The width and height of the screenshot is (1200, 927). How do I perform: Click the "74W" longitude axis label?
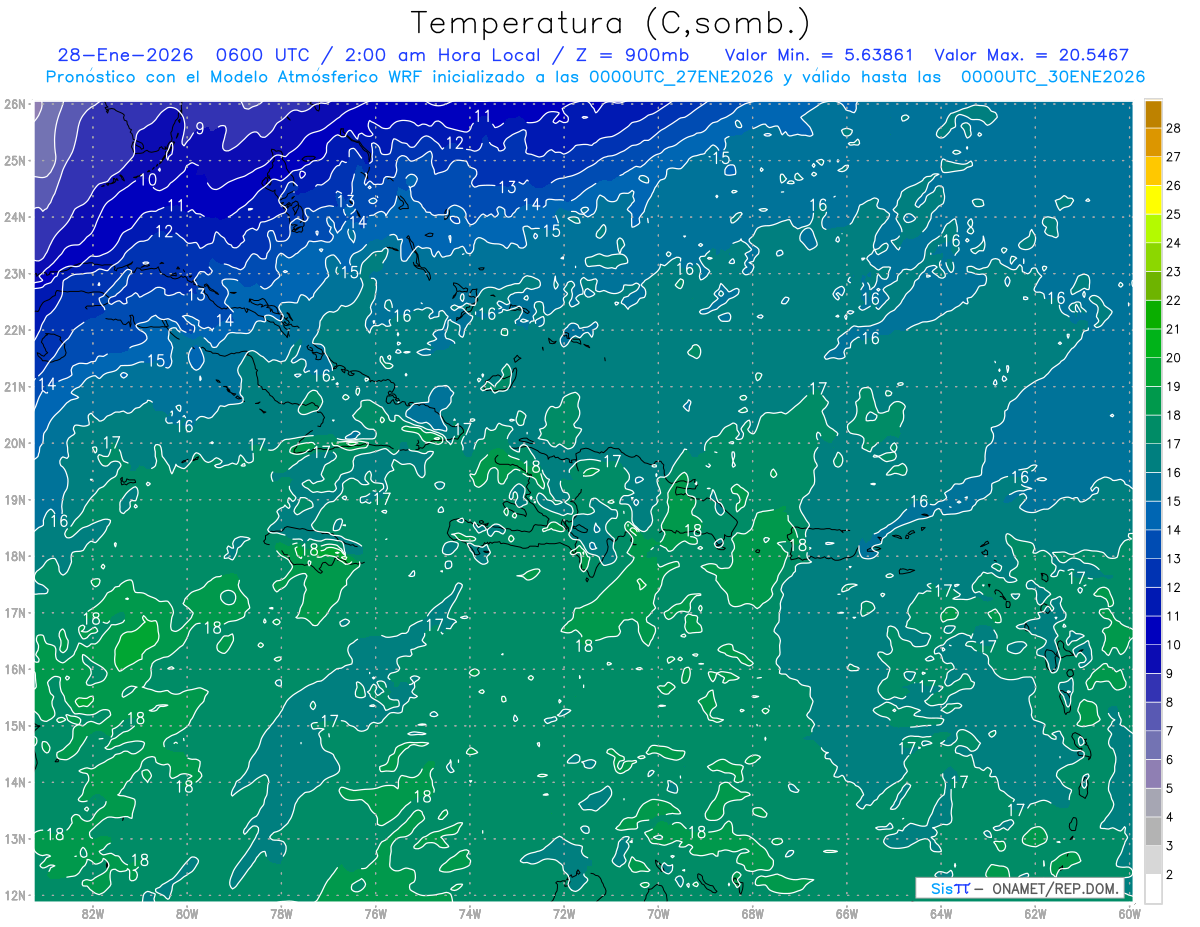tap(470, 913)
